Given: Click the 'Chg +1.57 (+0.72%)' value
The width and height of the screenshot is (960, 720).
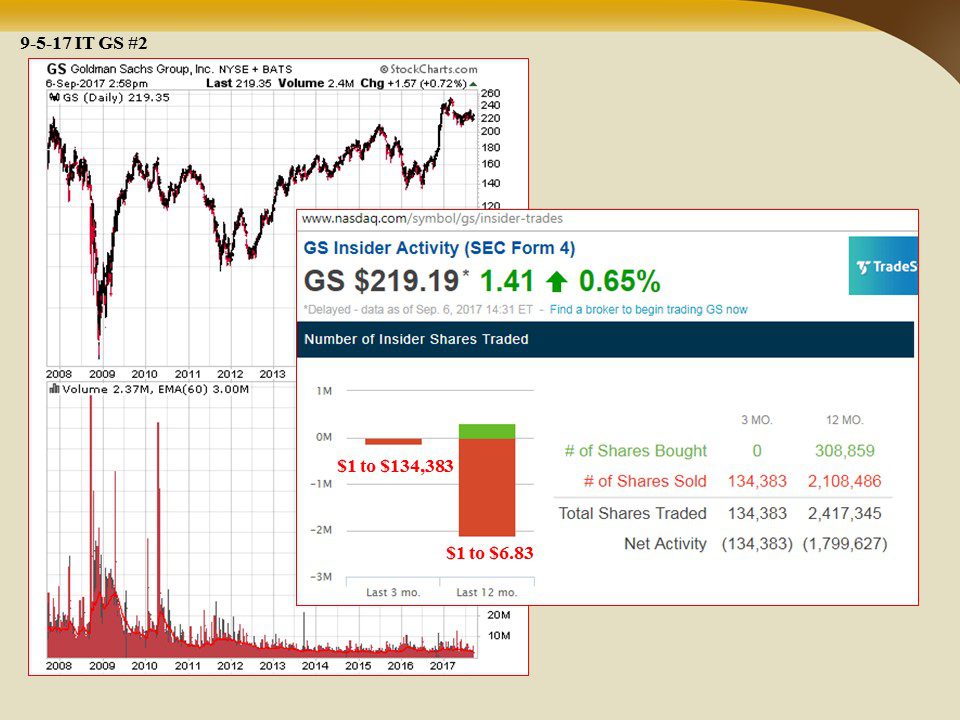Looking at the screenshot, I should 413,83.
